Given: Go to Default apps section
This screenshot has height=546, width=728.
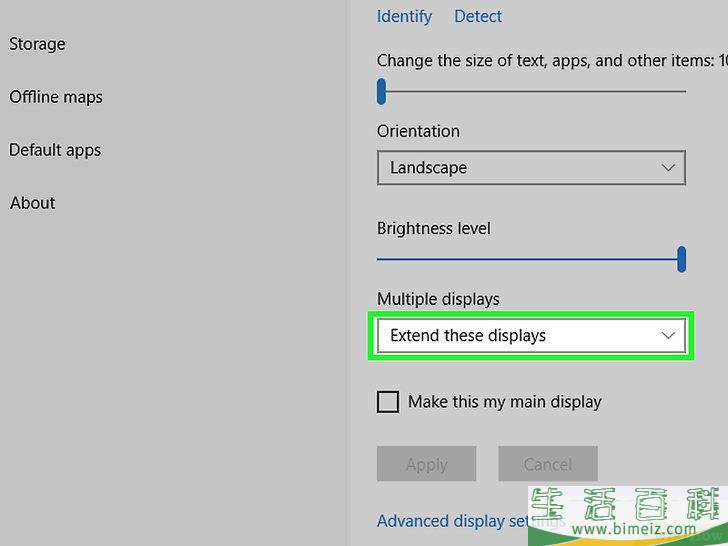Looking at the screenshot, I should click(x=55, y=150).
